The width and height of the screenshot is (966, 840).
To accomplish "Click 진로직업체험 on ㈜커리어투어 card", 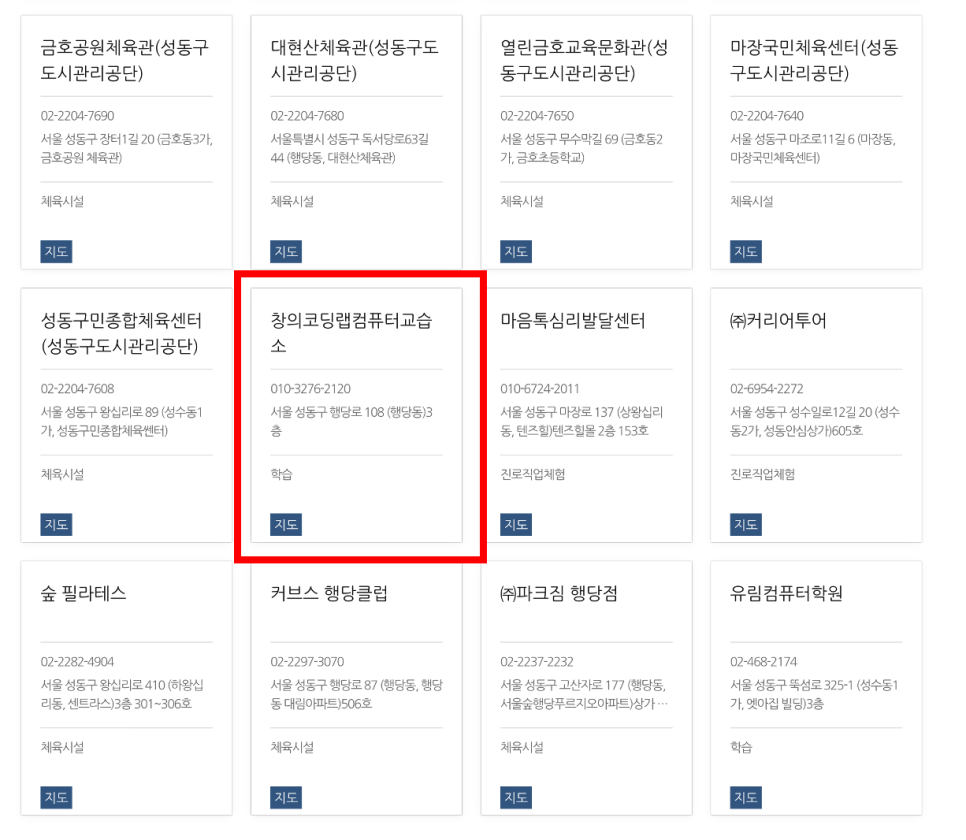I will [x=763, y=475].
